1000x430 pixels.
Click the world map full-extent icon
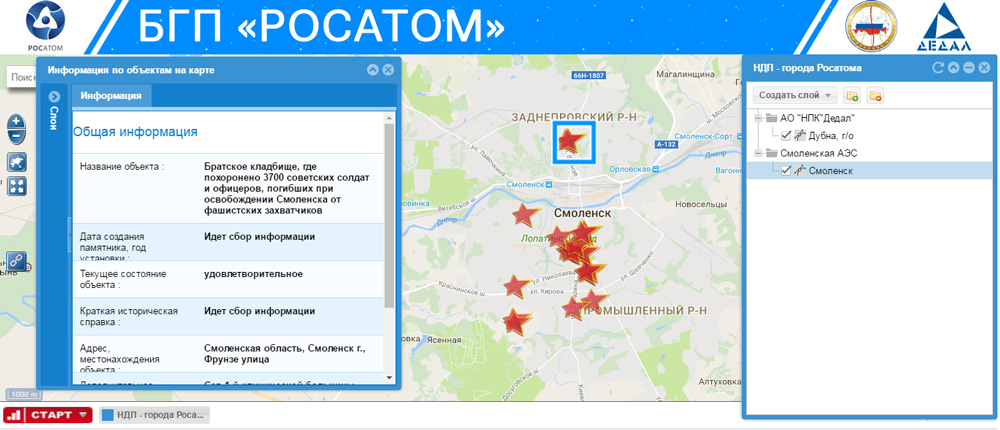[x=17, y=162]
